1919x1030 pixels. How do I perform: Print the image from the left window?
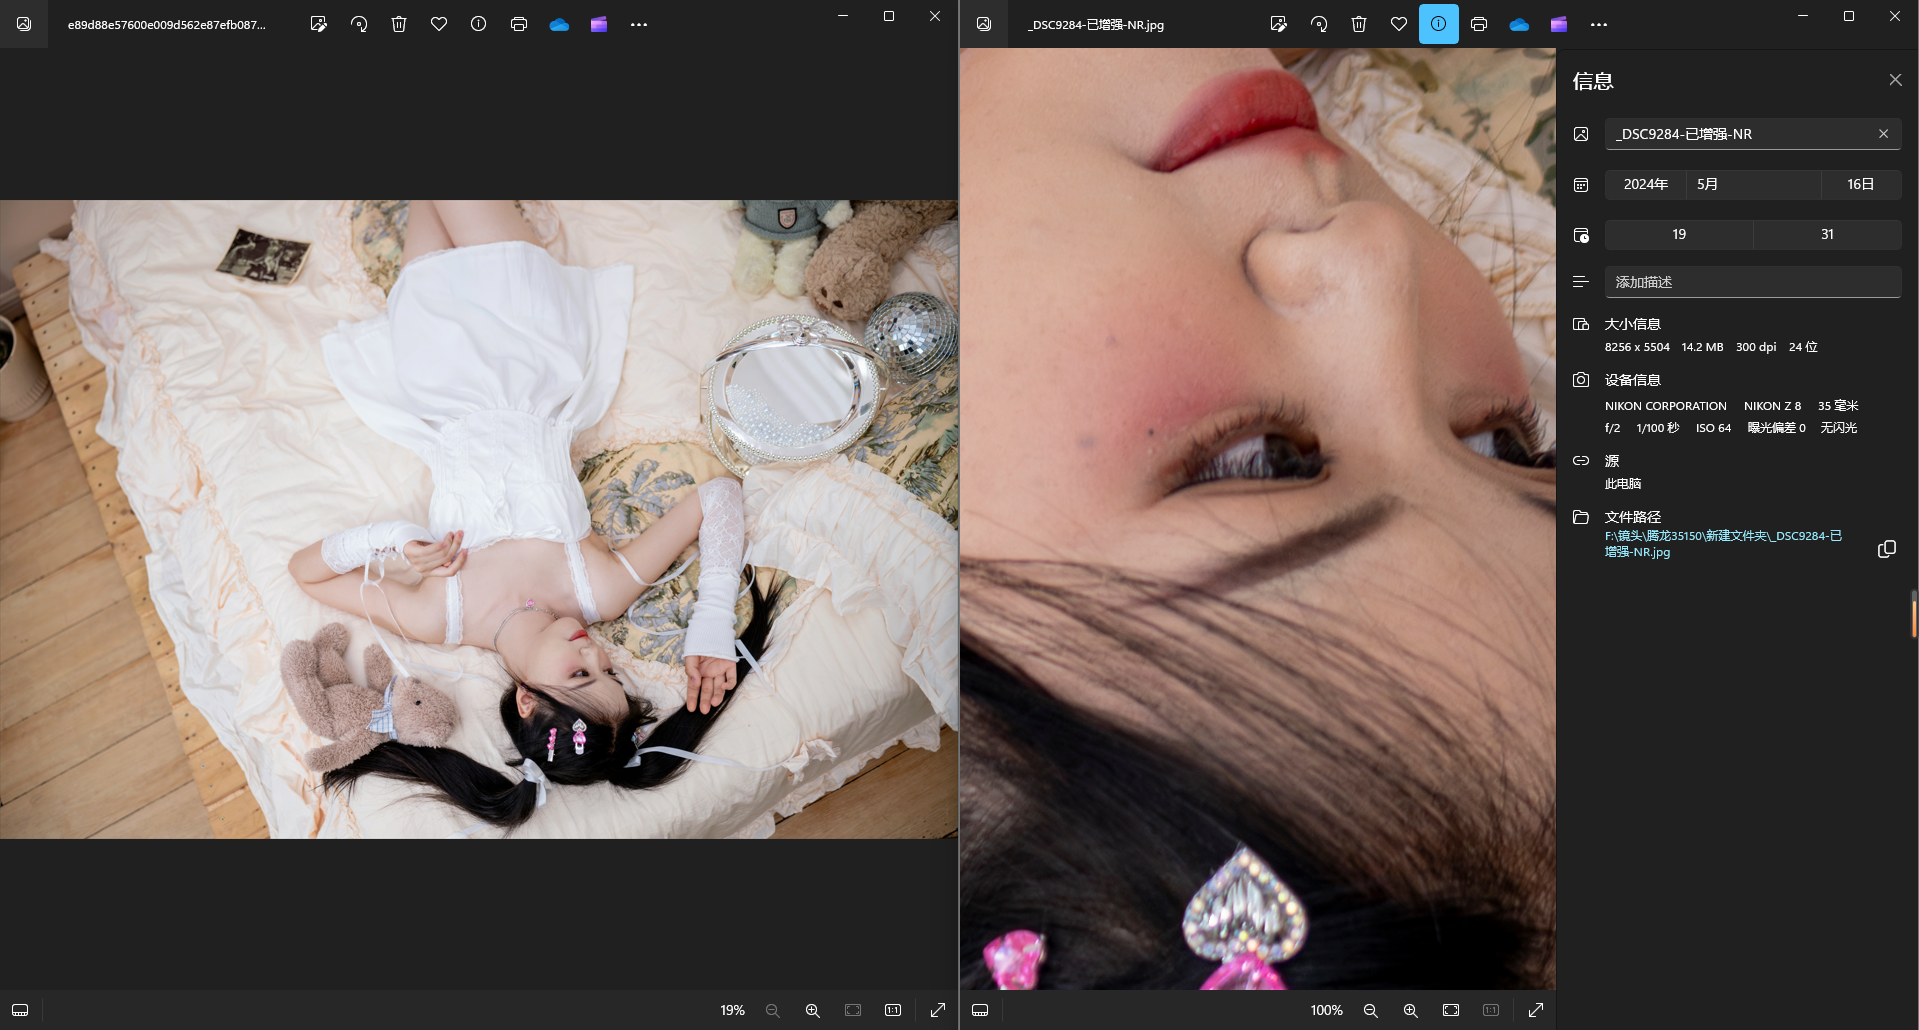pos(518,24)
